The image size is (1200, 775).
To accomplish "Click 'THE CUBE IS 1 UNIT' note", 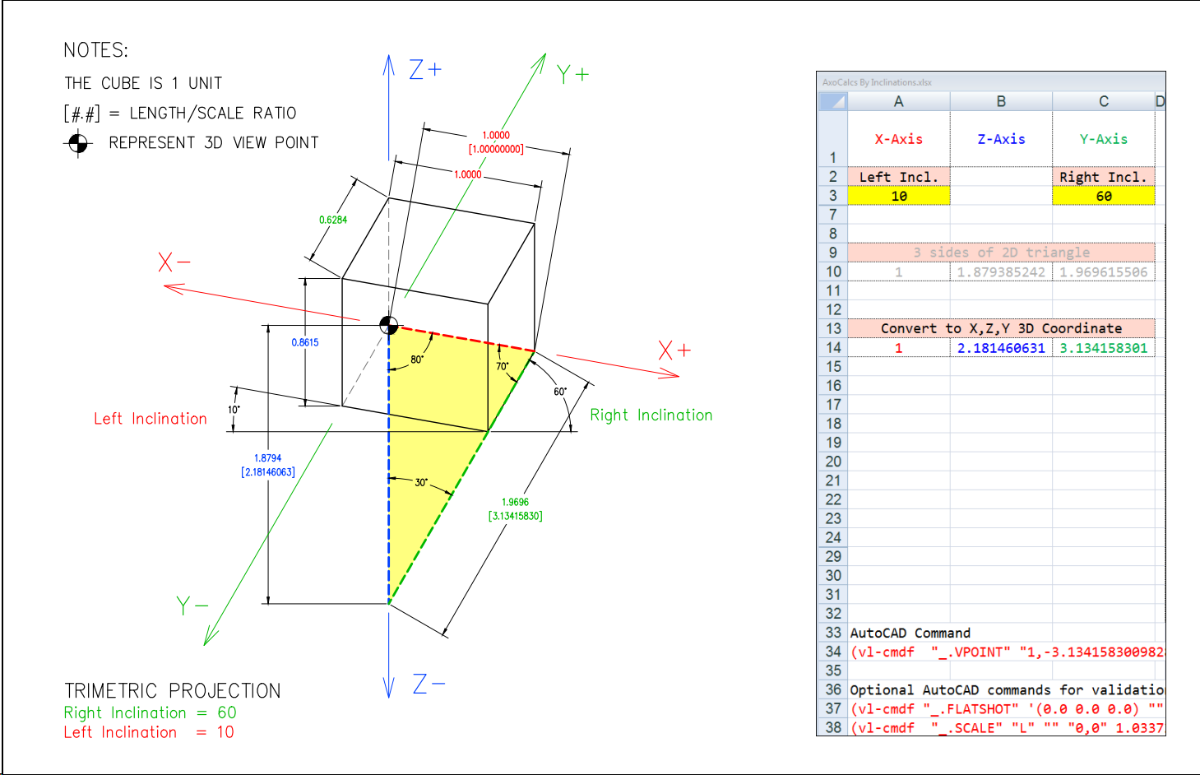I will point(143,83).
